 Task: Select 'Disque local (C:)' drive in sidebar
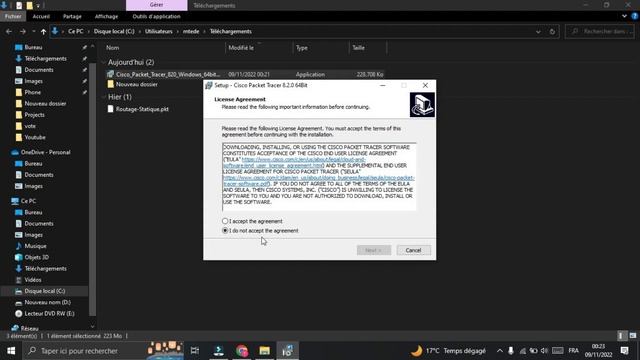pos(44,291)
